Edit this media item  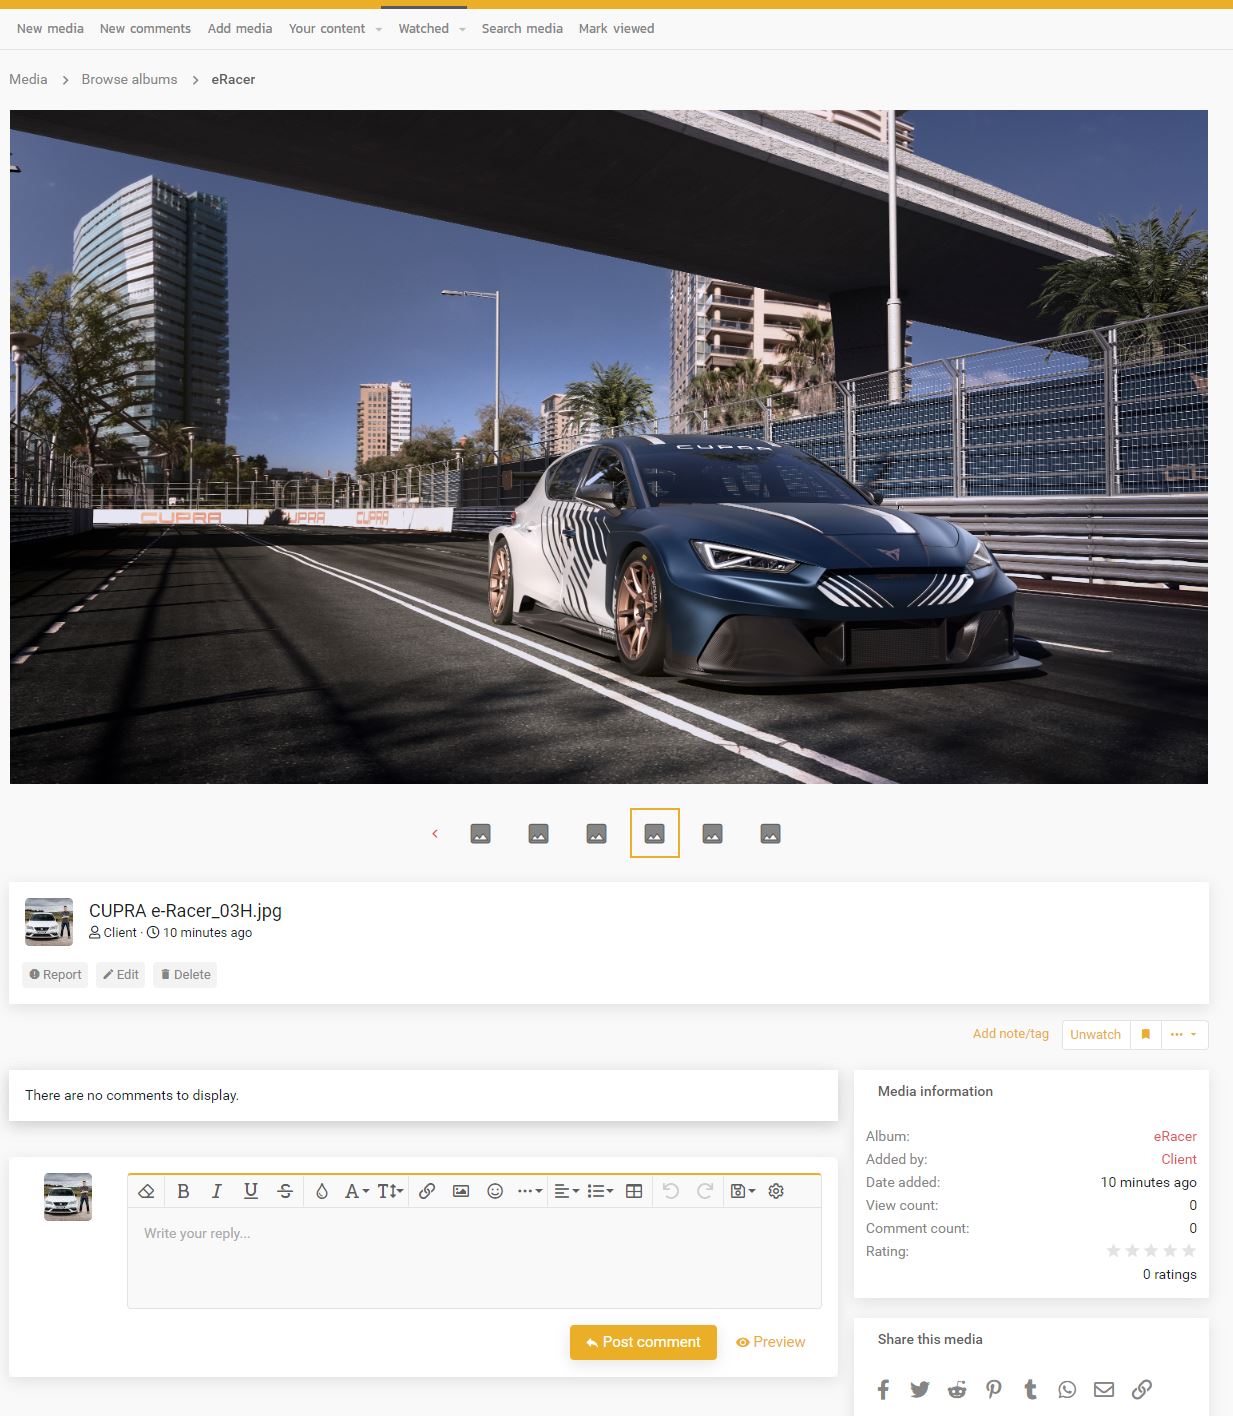[121, 975]
